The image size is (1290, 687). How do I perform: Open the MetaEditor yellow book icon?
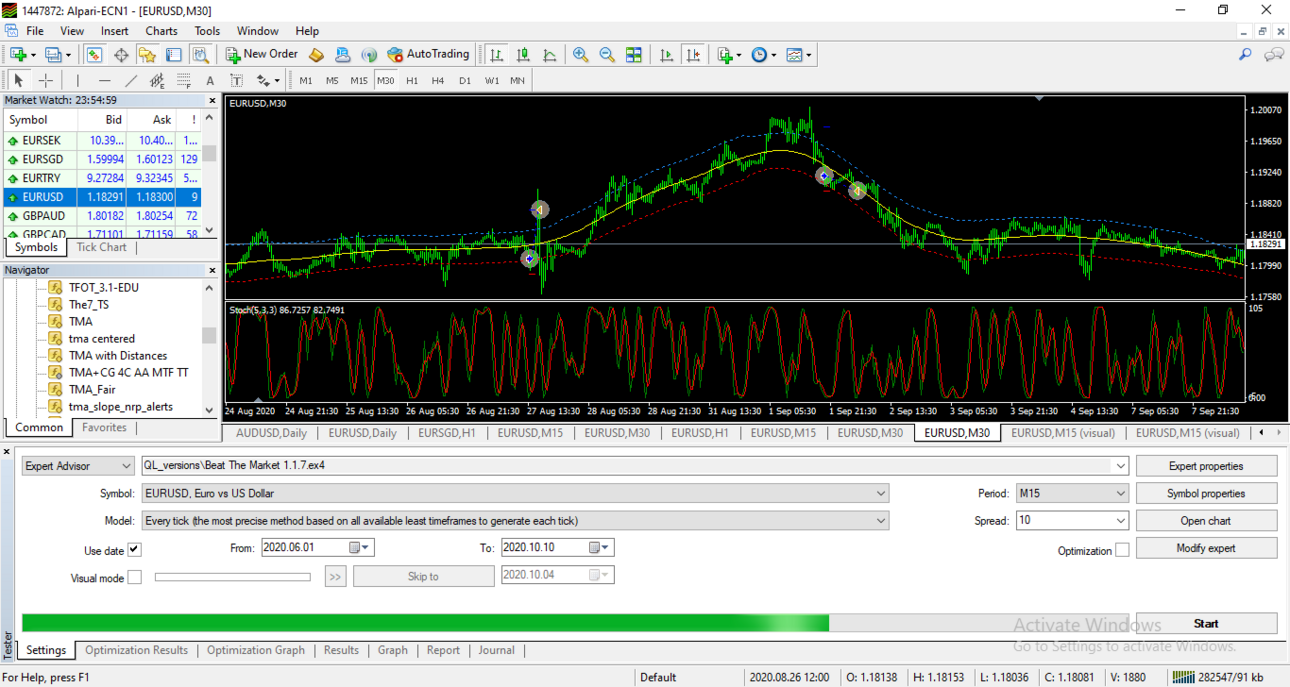(x=316, y=55)
